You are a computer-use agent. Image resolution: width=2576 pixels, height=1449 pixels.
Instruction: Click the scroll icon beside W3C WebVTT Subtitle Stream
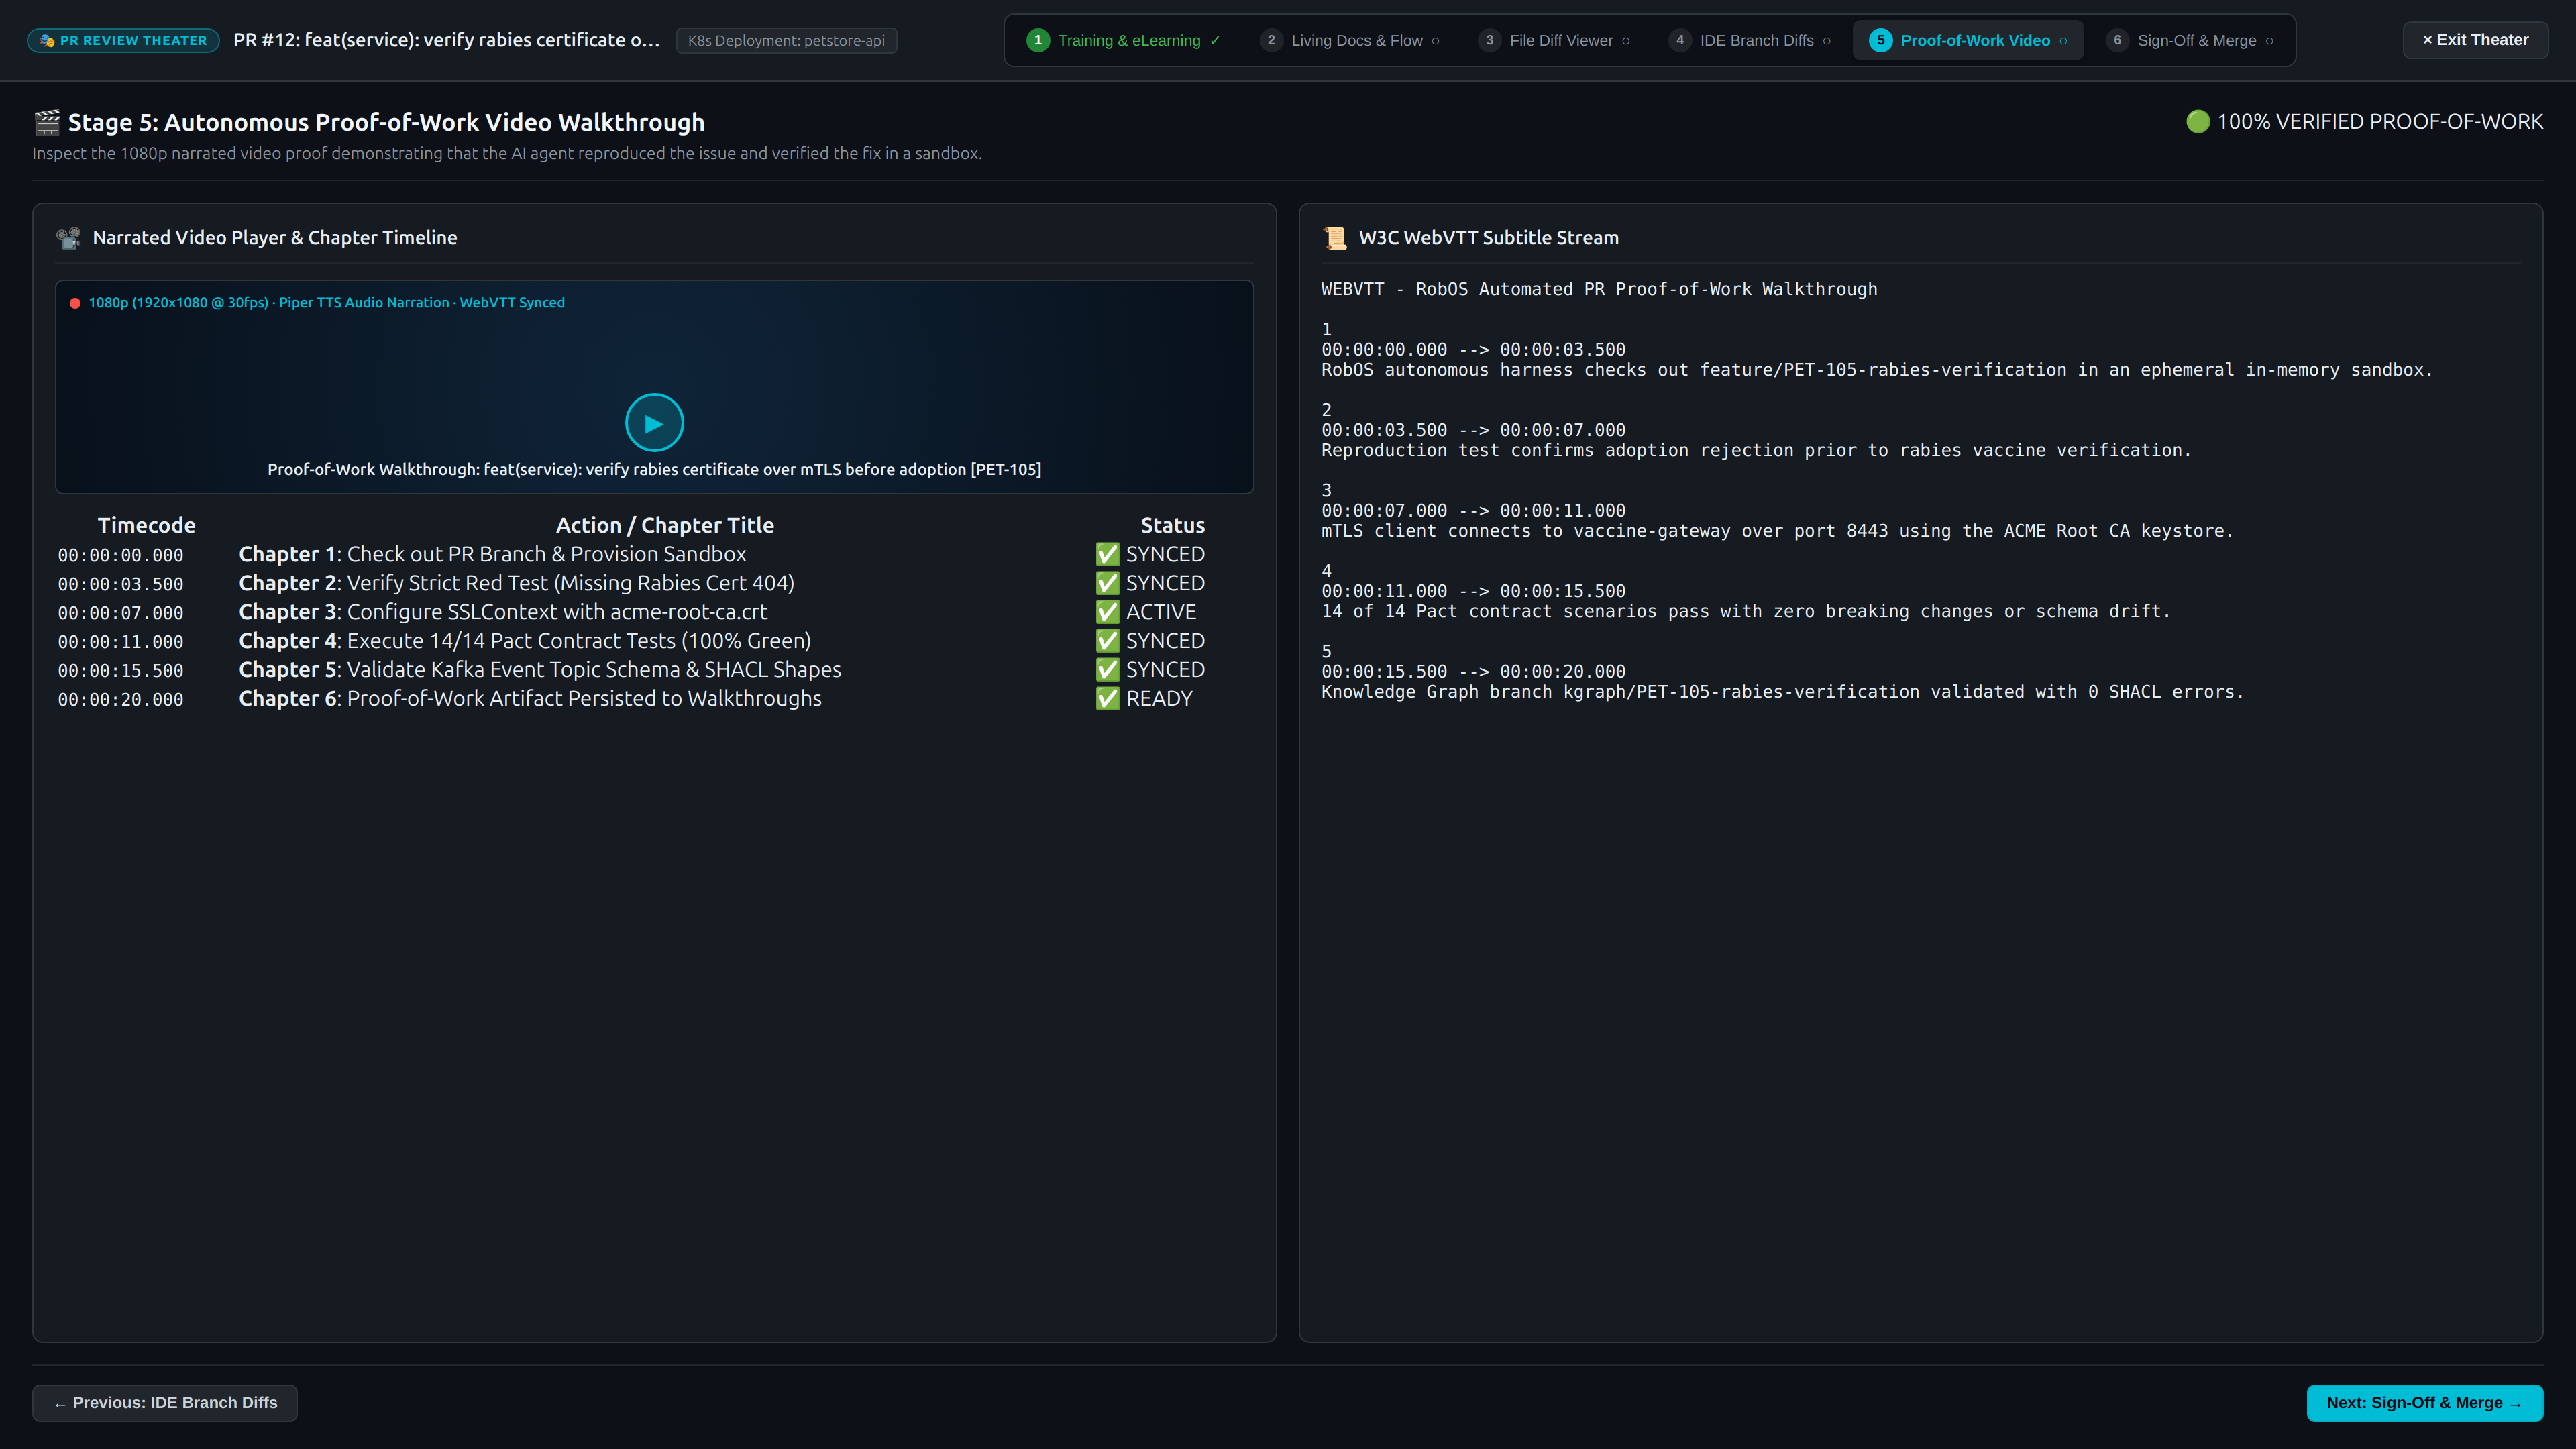click(x=1335, y=238)
